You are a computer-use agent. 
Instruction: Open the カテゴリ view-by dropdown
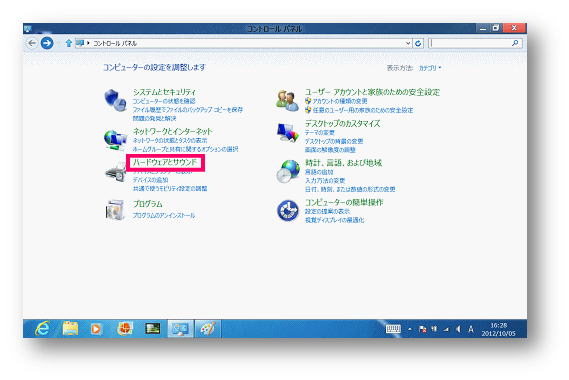coord(430,68)
